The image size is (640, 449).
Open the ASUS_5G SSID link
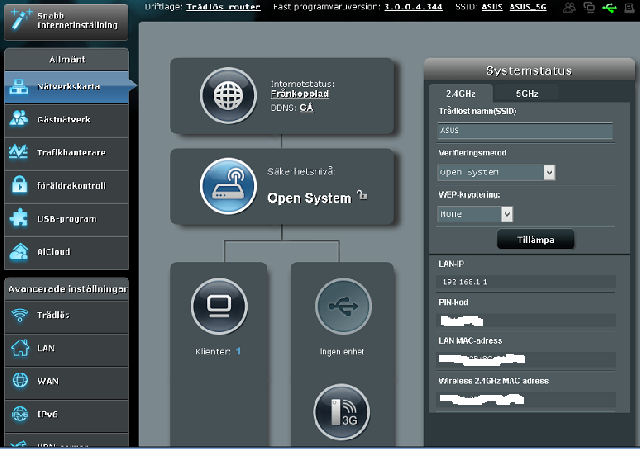coord(528,7)
